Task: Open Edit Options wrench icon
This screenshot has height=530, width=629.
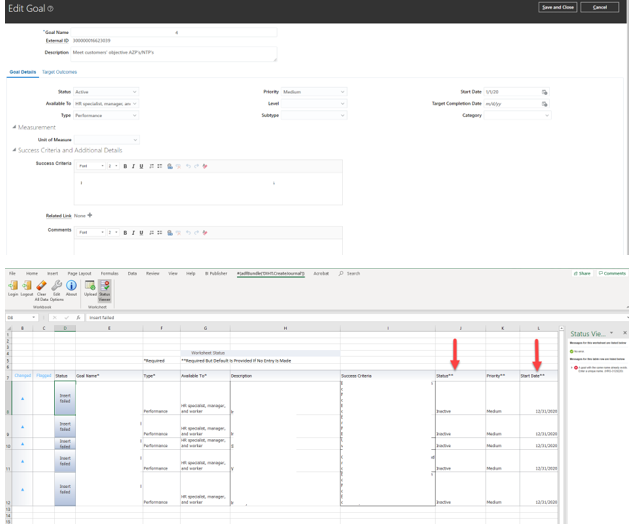Action: point(57,286)
